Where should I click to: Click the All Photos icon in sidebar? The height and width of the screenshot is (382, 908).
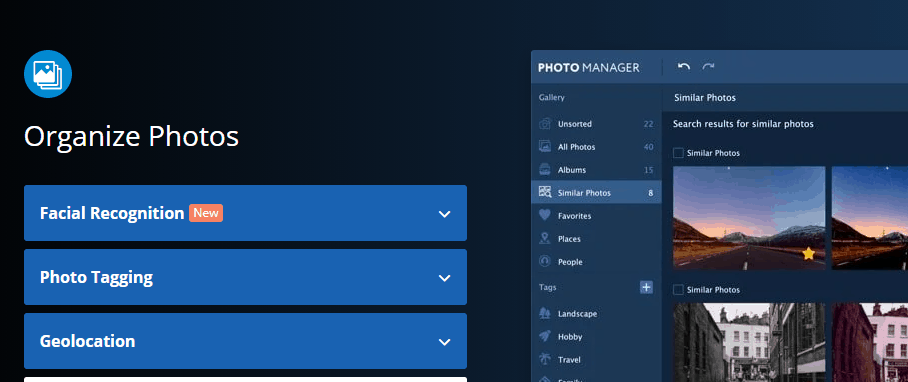[544, 146]
